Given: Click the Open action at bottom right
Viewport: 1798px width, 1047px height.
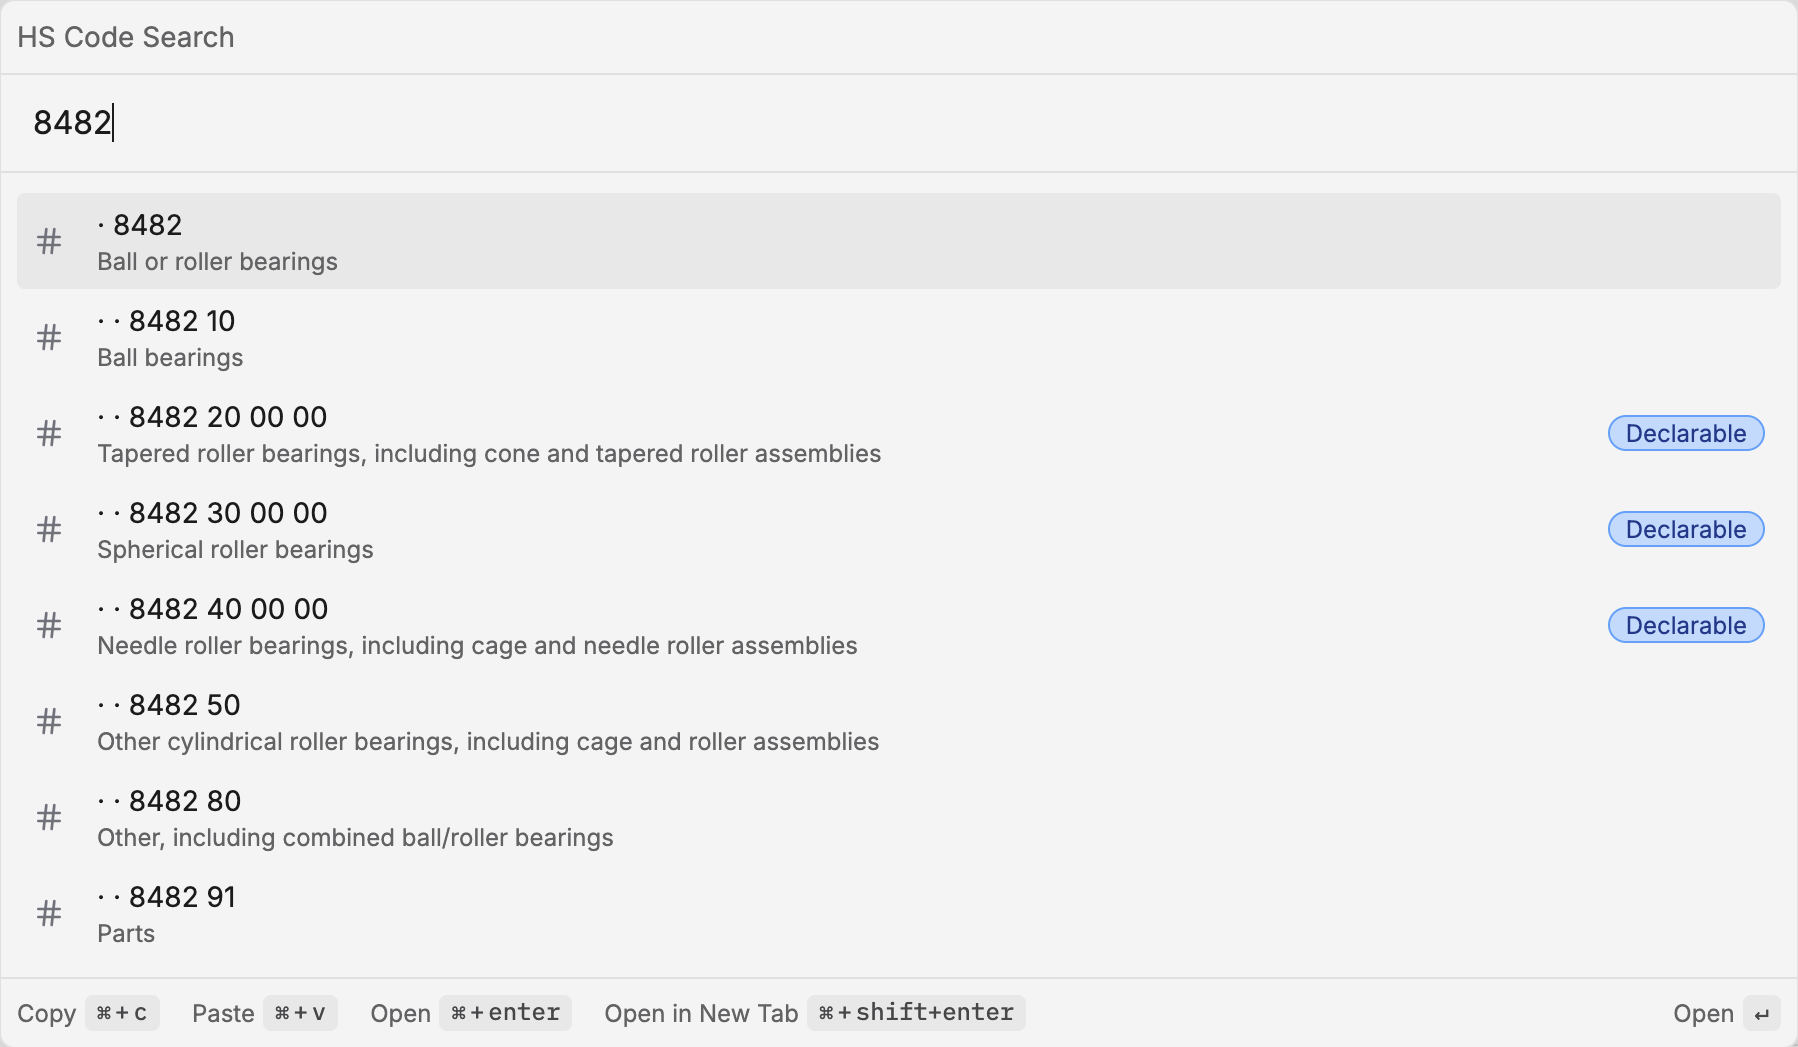Looking at the screenshot, I should pyautogui.click(x=1702, y=1013).
